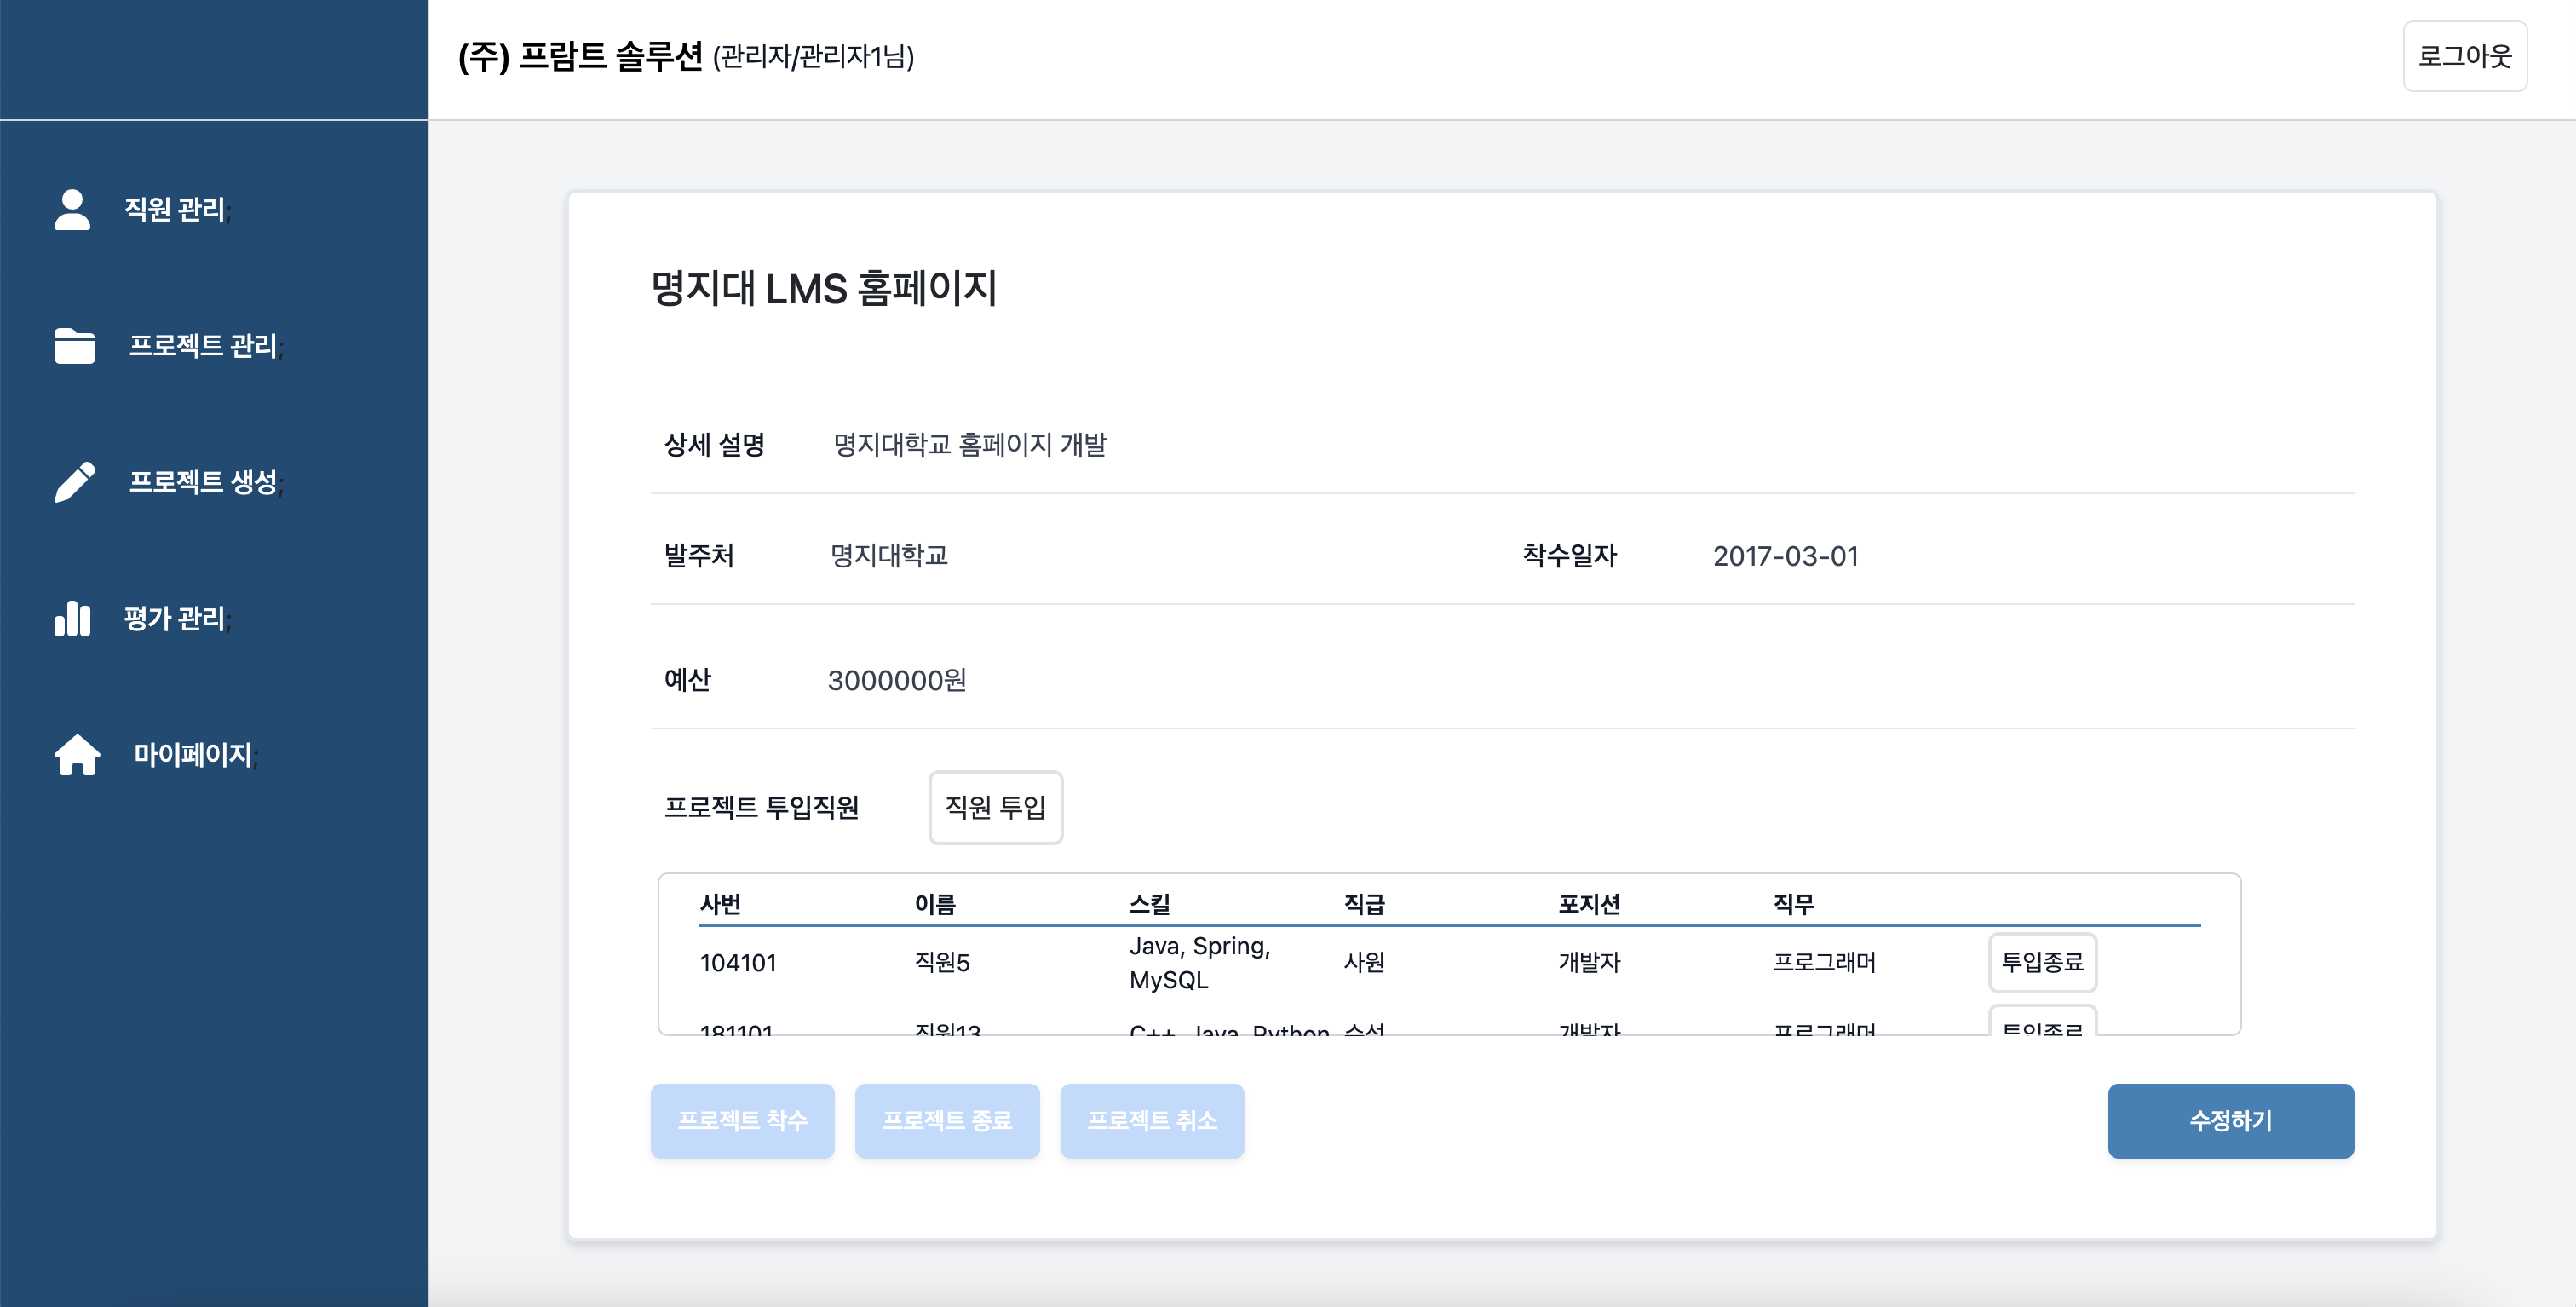Open the 직원 관리 menu item
The image size is (2576, 1307).
tap(175, 209)
